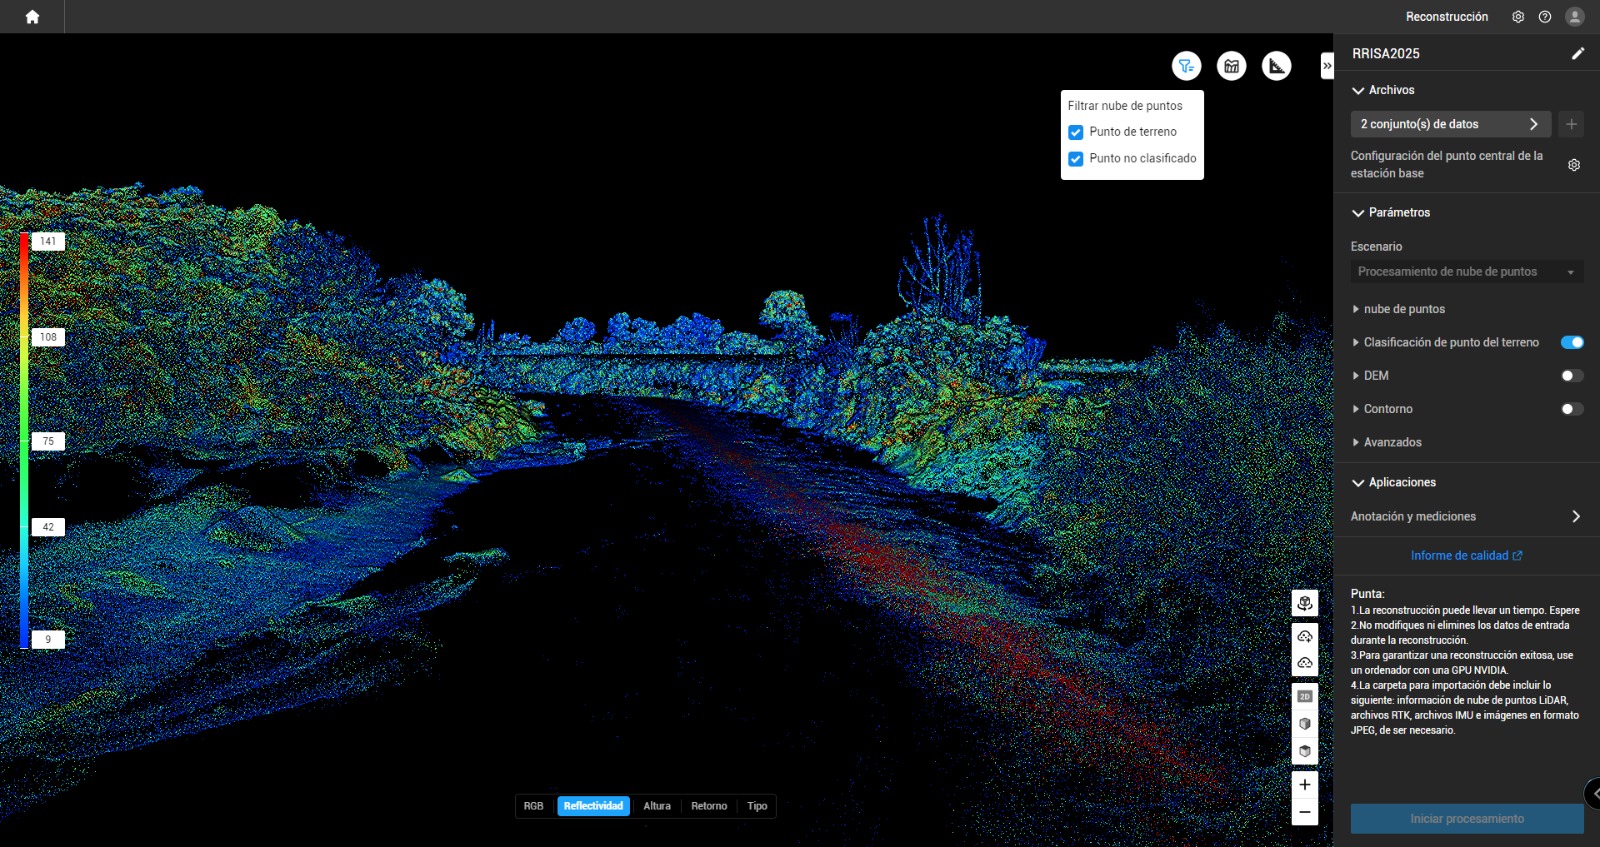Open the point cloud filter tool

(x=1186, y=66)
